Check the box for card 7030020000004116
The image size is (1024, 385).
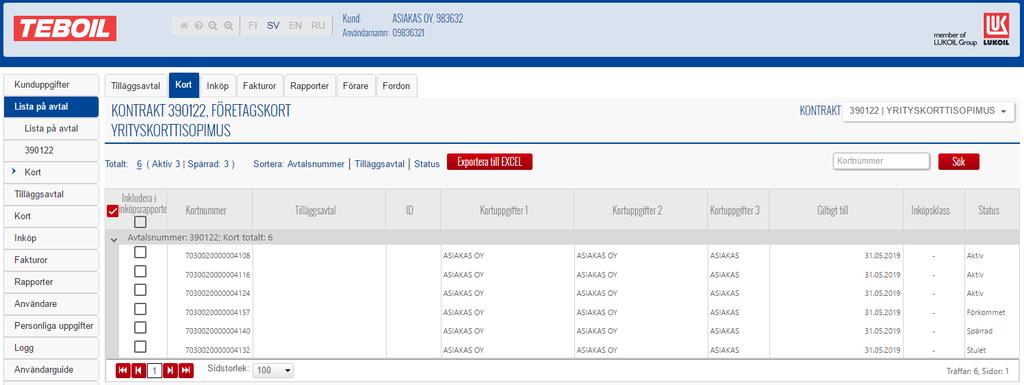pos(140,271)
